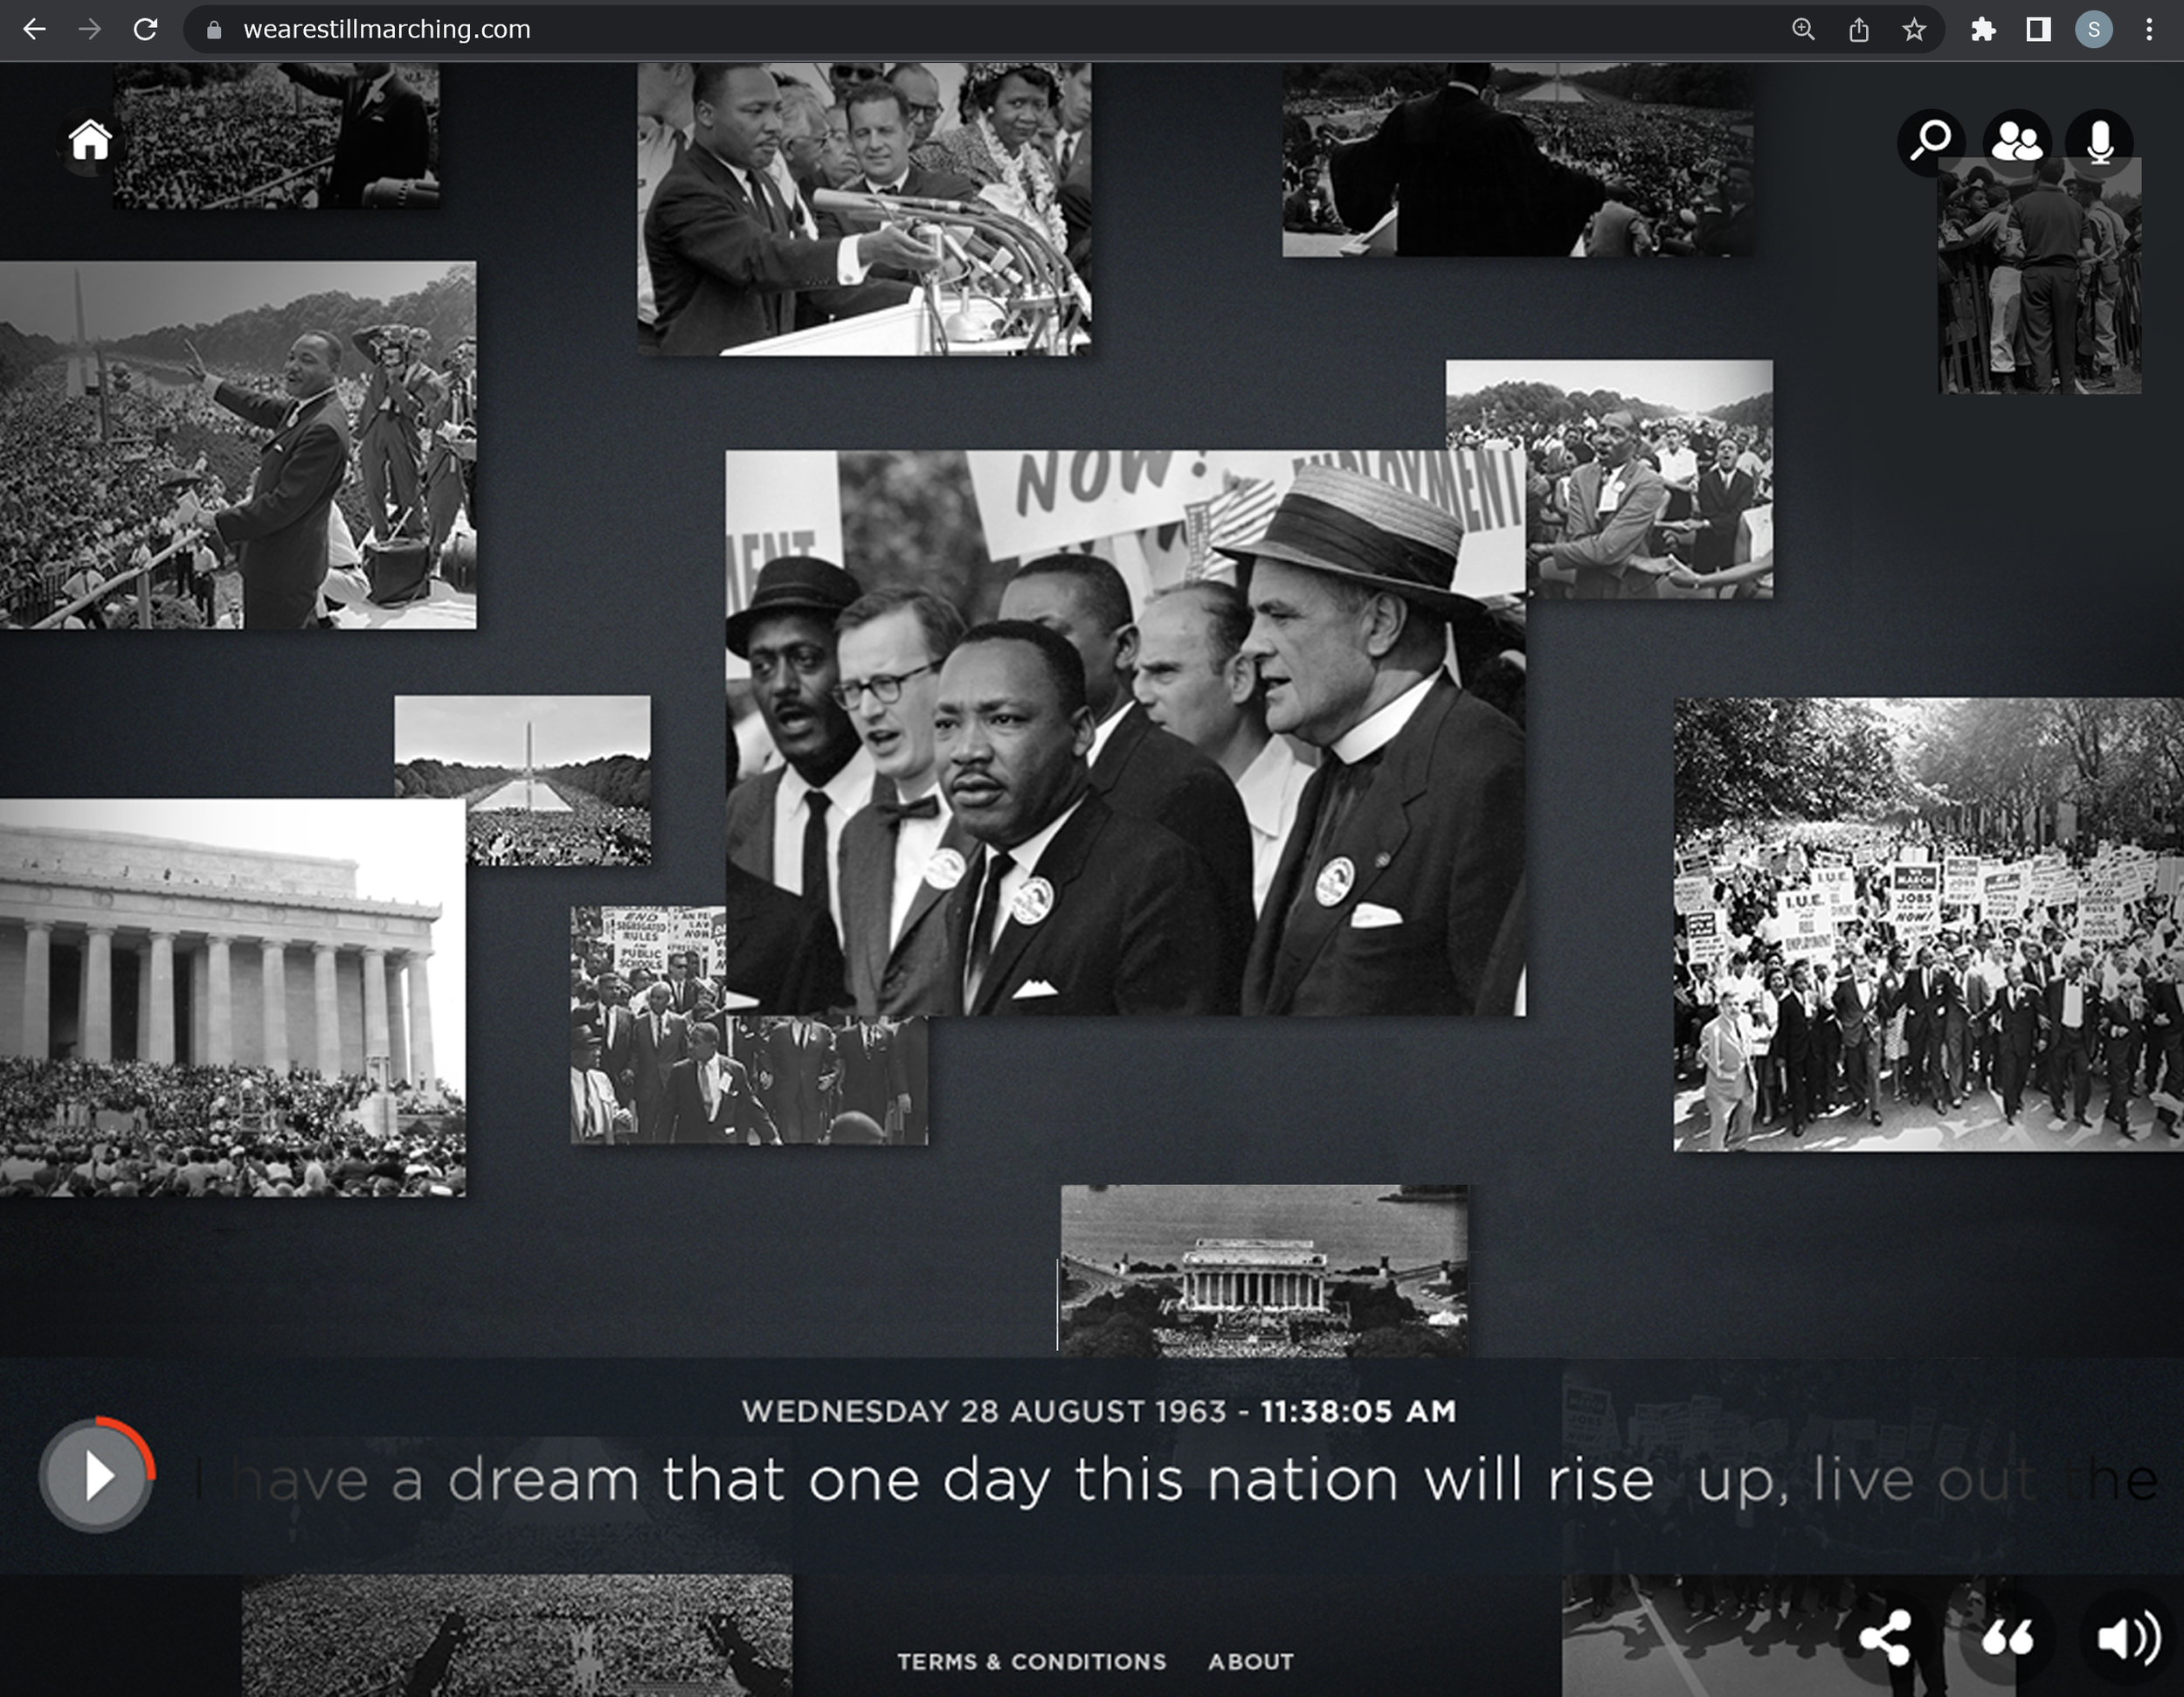Click the share icon at bottom right

[1885, 1638]
